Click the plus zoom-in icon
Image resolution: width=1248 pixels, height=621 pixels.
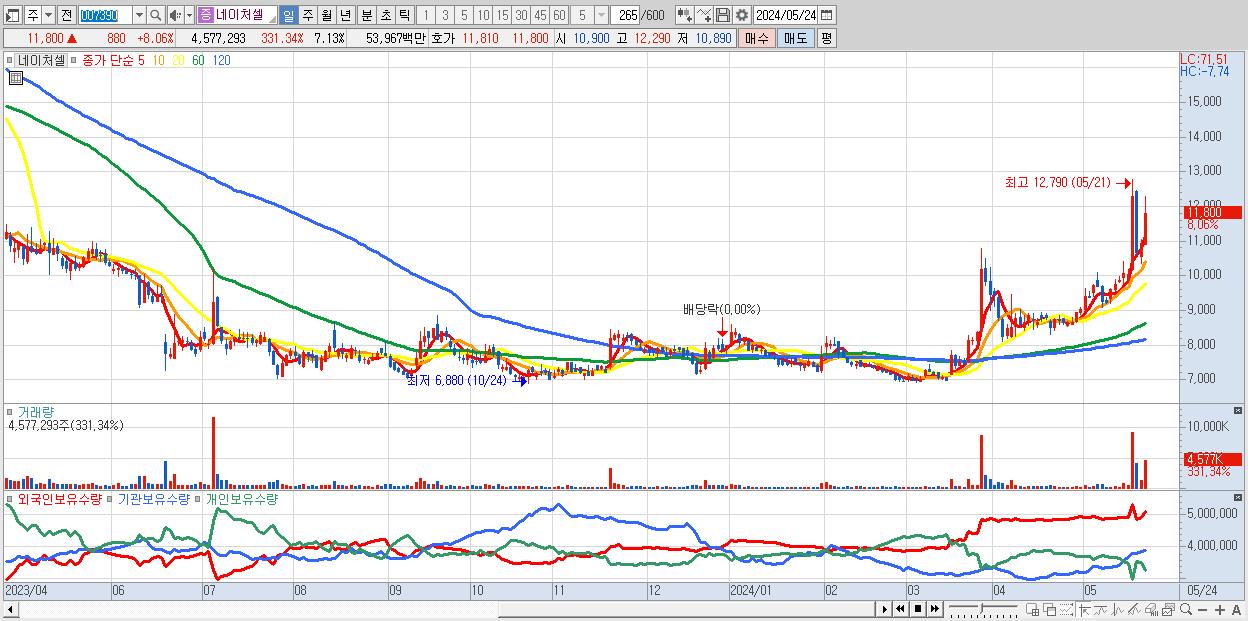(x=1220, y=609)
